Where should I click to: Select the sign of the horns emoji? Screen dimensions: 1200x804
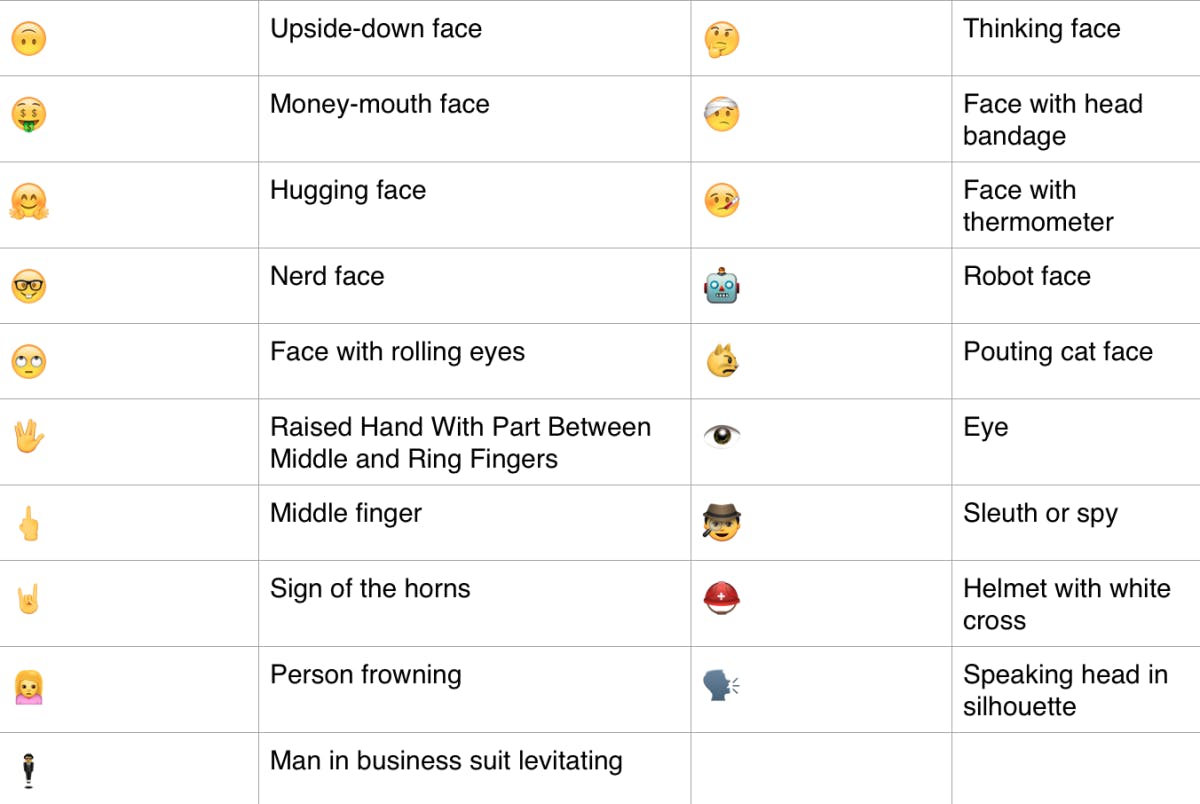(29, 599)
